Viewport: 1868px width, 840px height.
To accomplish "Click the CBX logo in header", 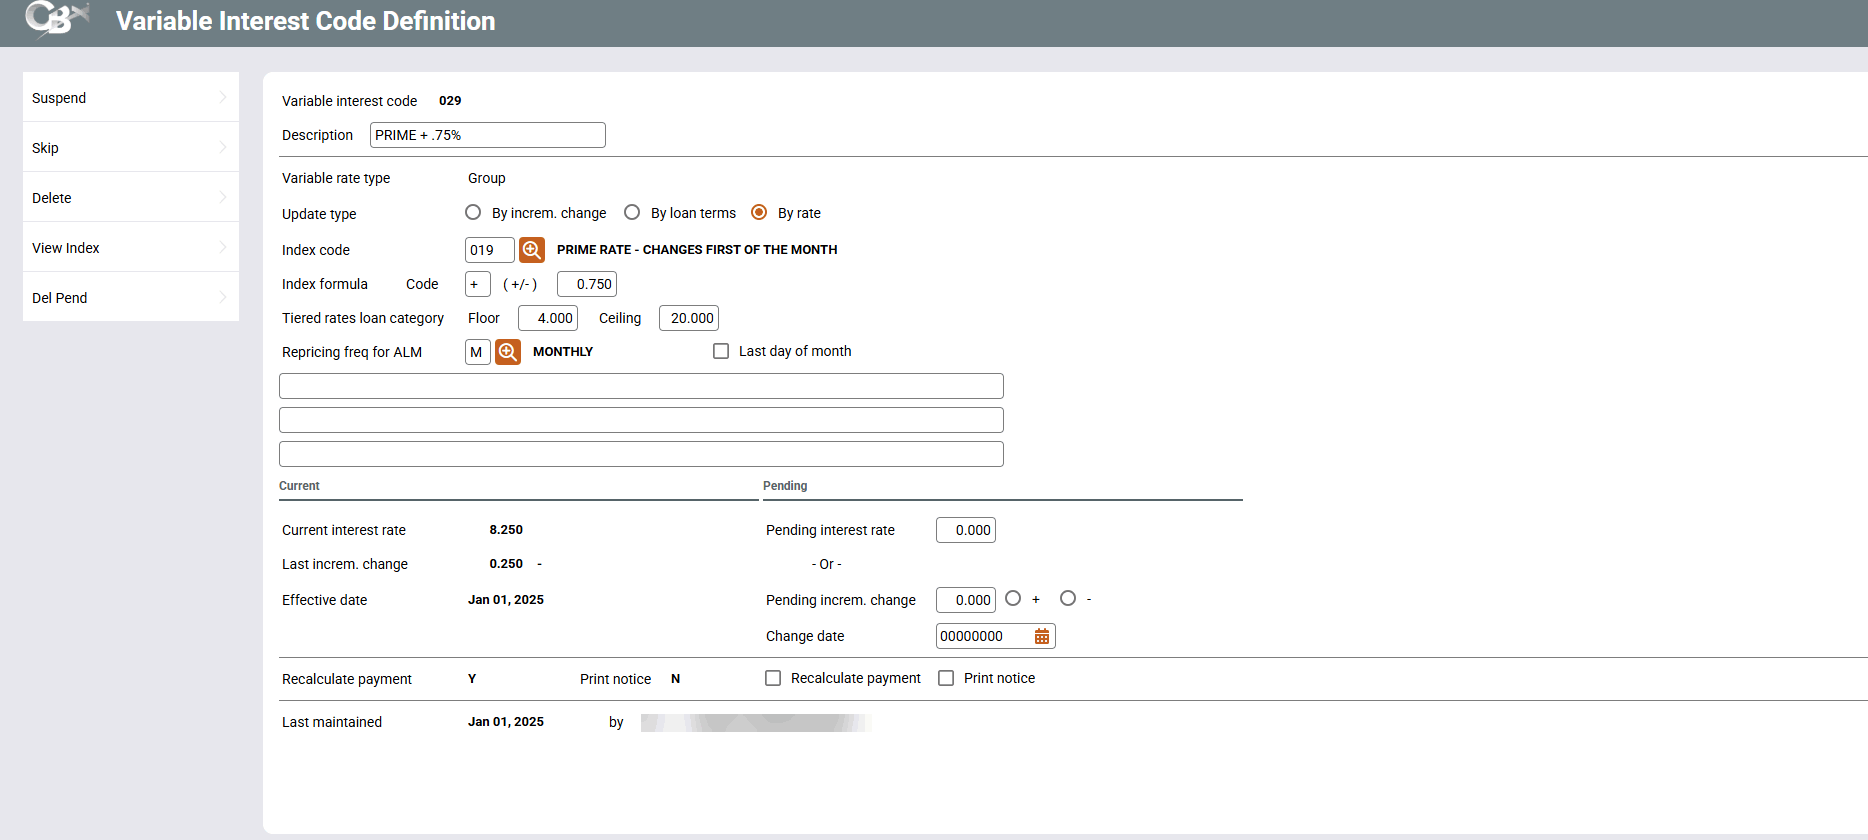I will tap(57, 19).
